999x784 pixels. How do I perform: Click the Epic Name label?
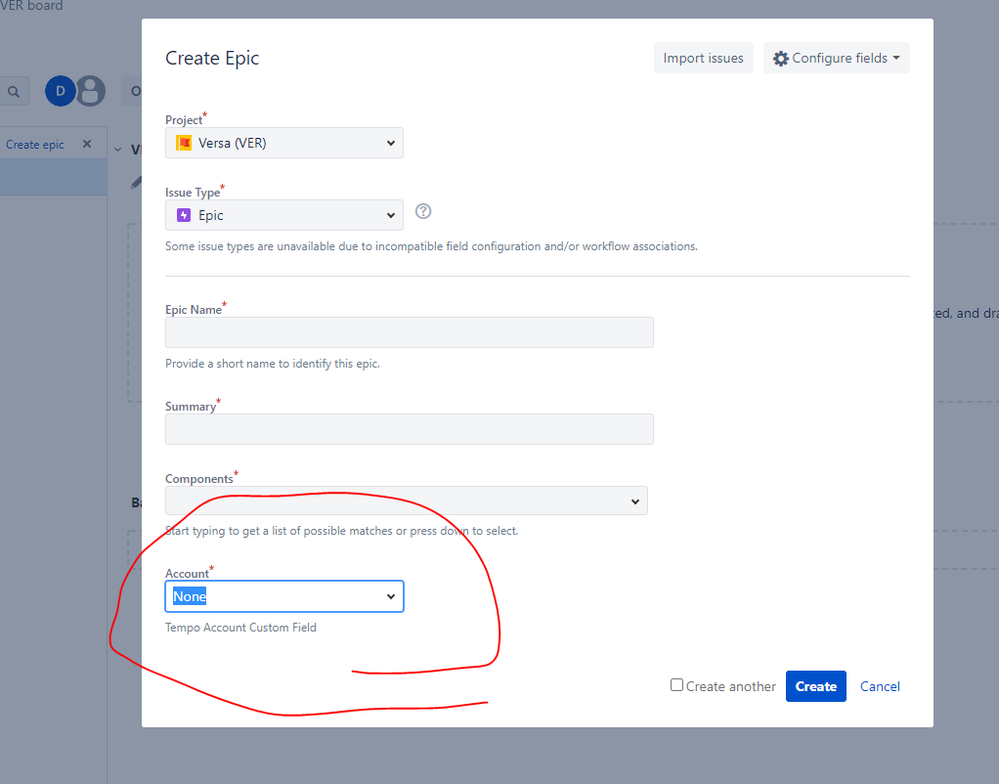click(194, 310)
